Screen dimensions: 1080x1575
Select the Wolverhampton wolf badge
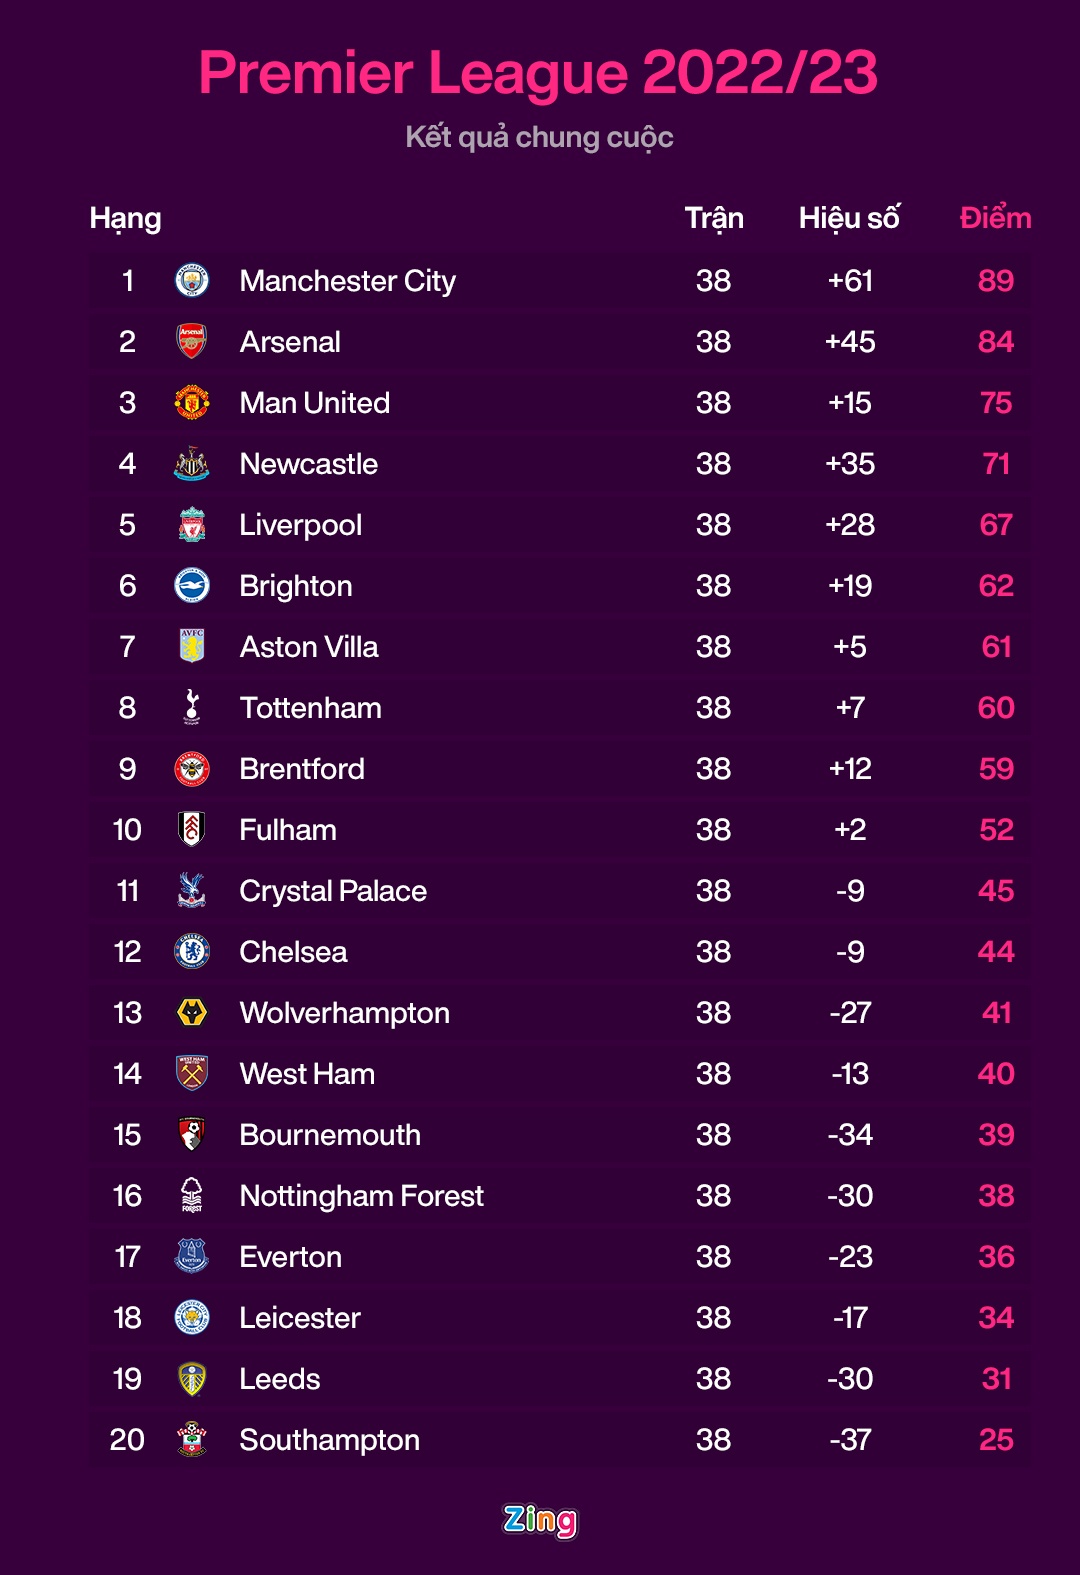tap(192, 1013)
